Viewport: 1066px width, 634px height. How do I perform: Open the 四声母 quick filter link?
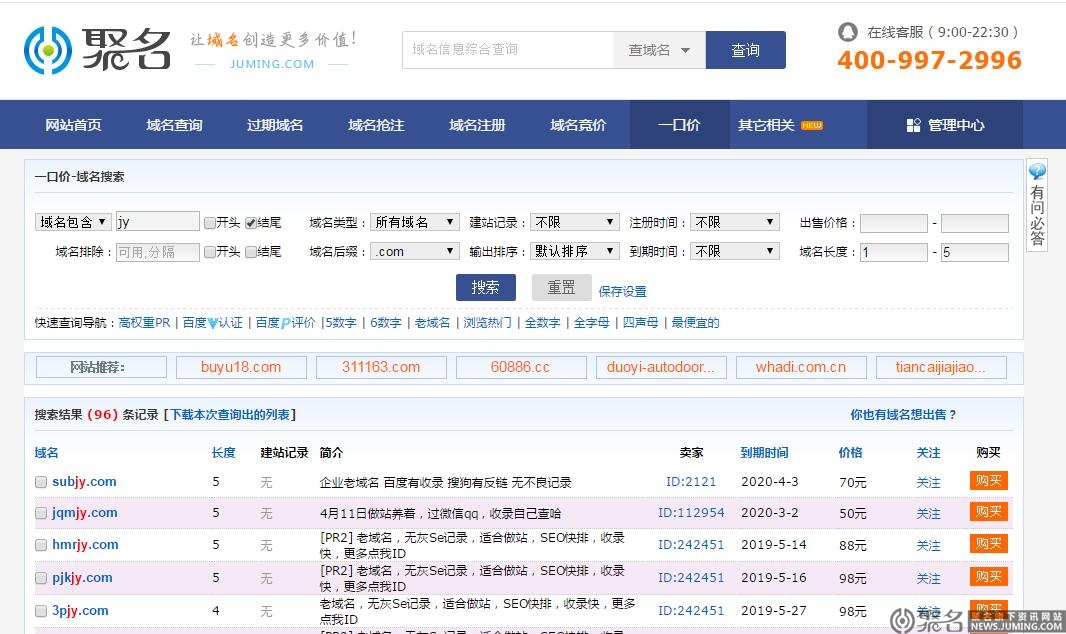coord(640,323)
